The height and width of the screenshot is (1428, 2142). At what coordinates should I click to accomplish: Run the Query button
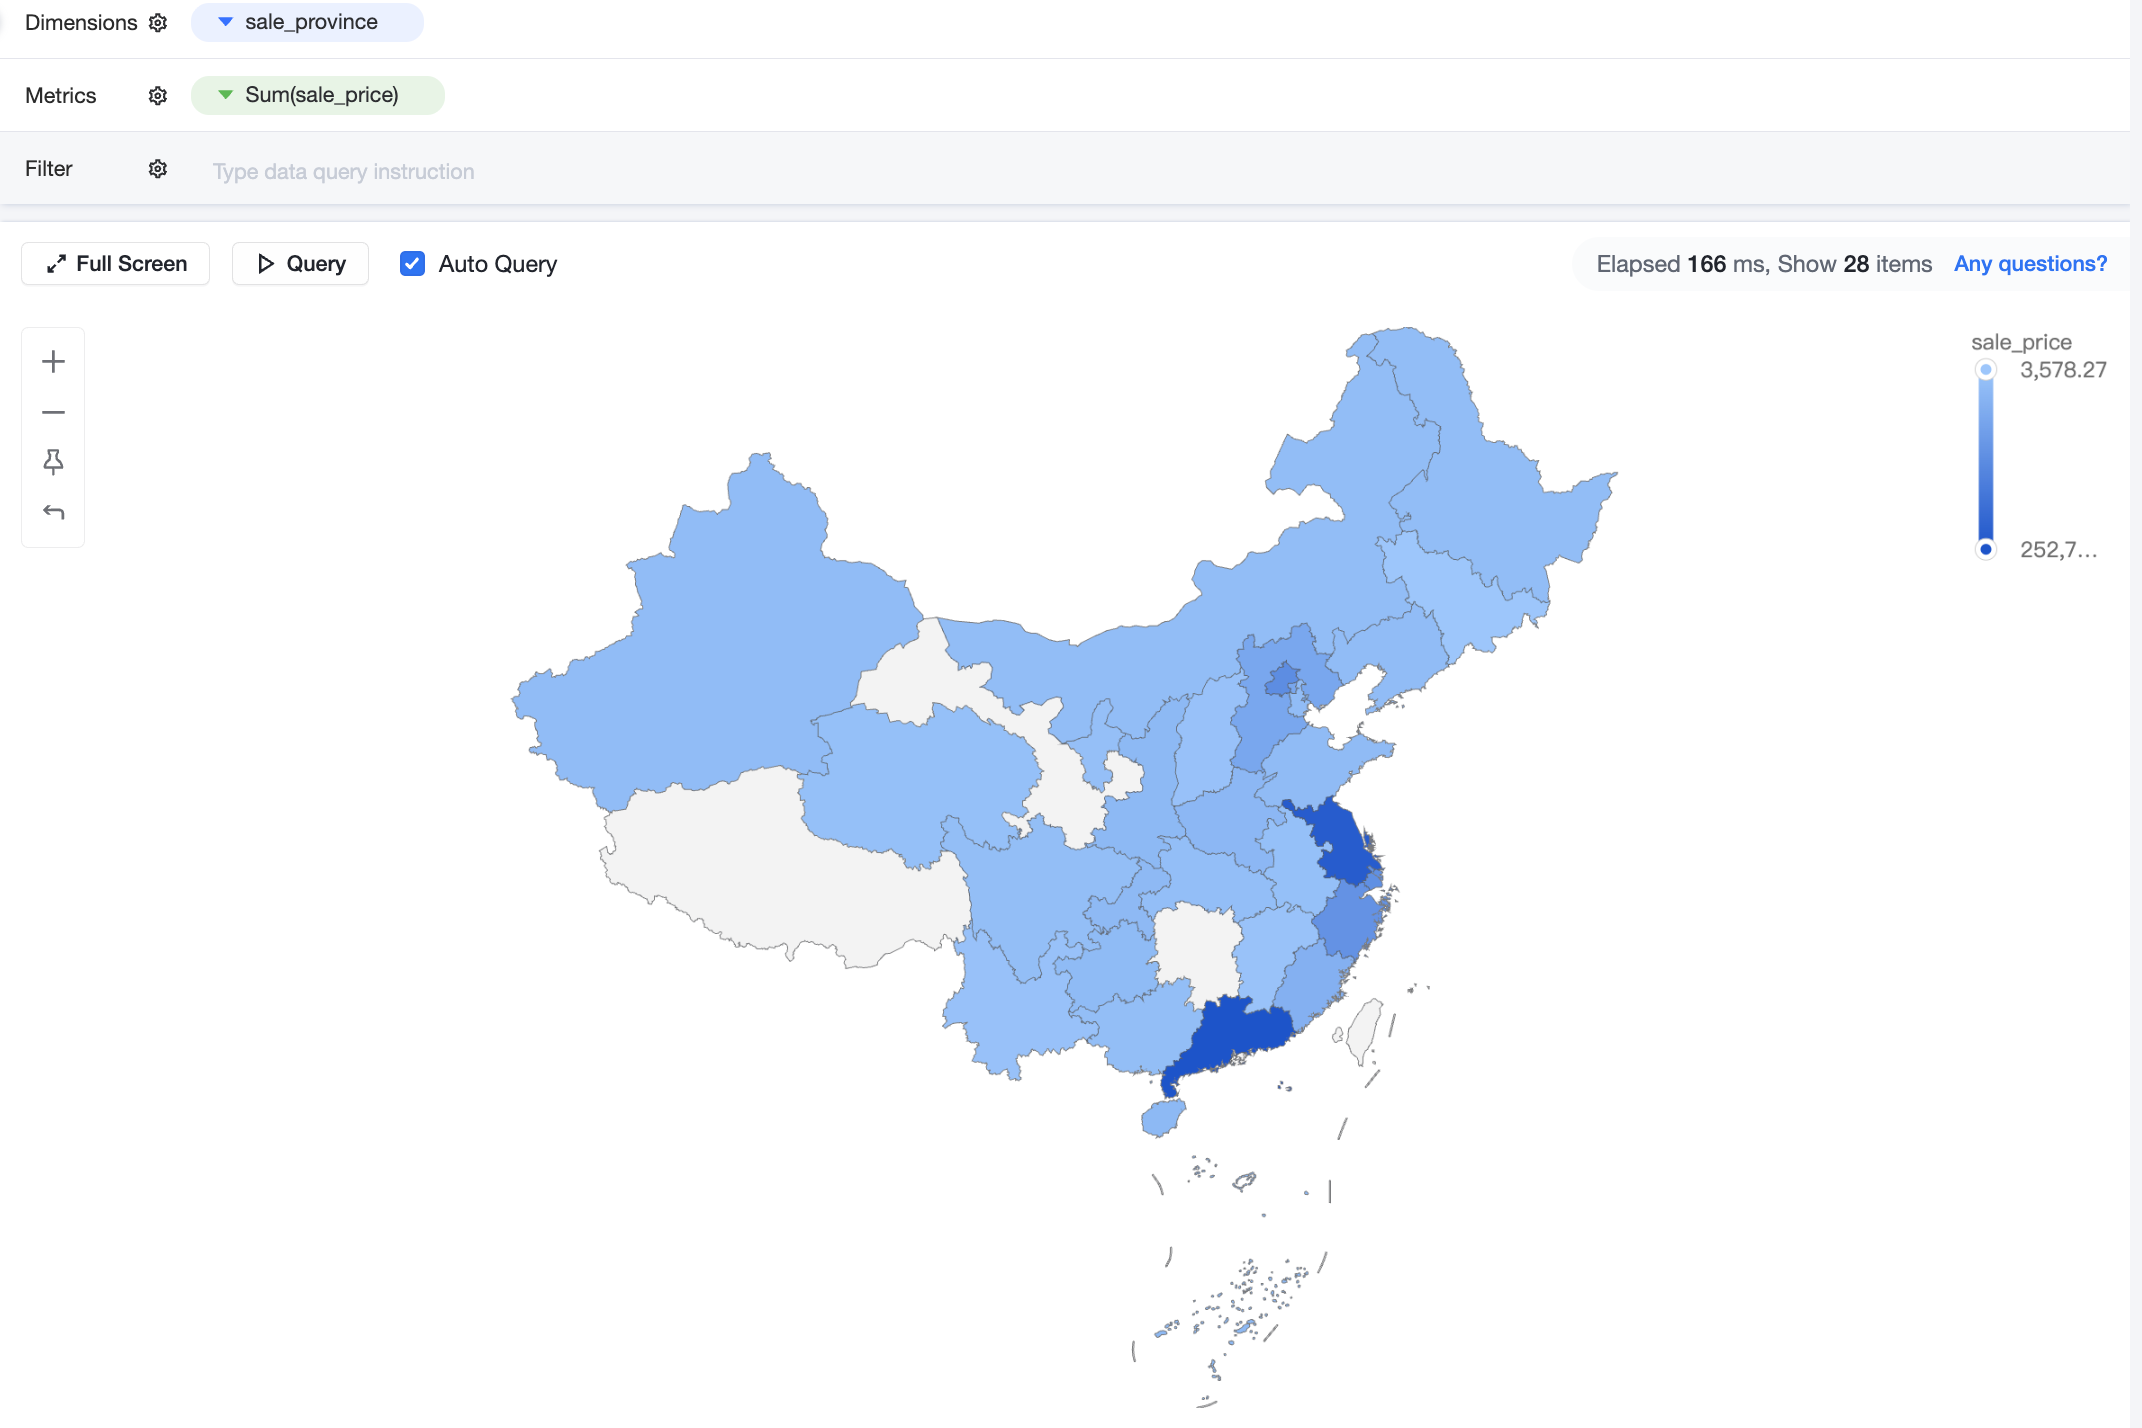[300, 264]
